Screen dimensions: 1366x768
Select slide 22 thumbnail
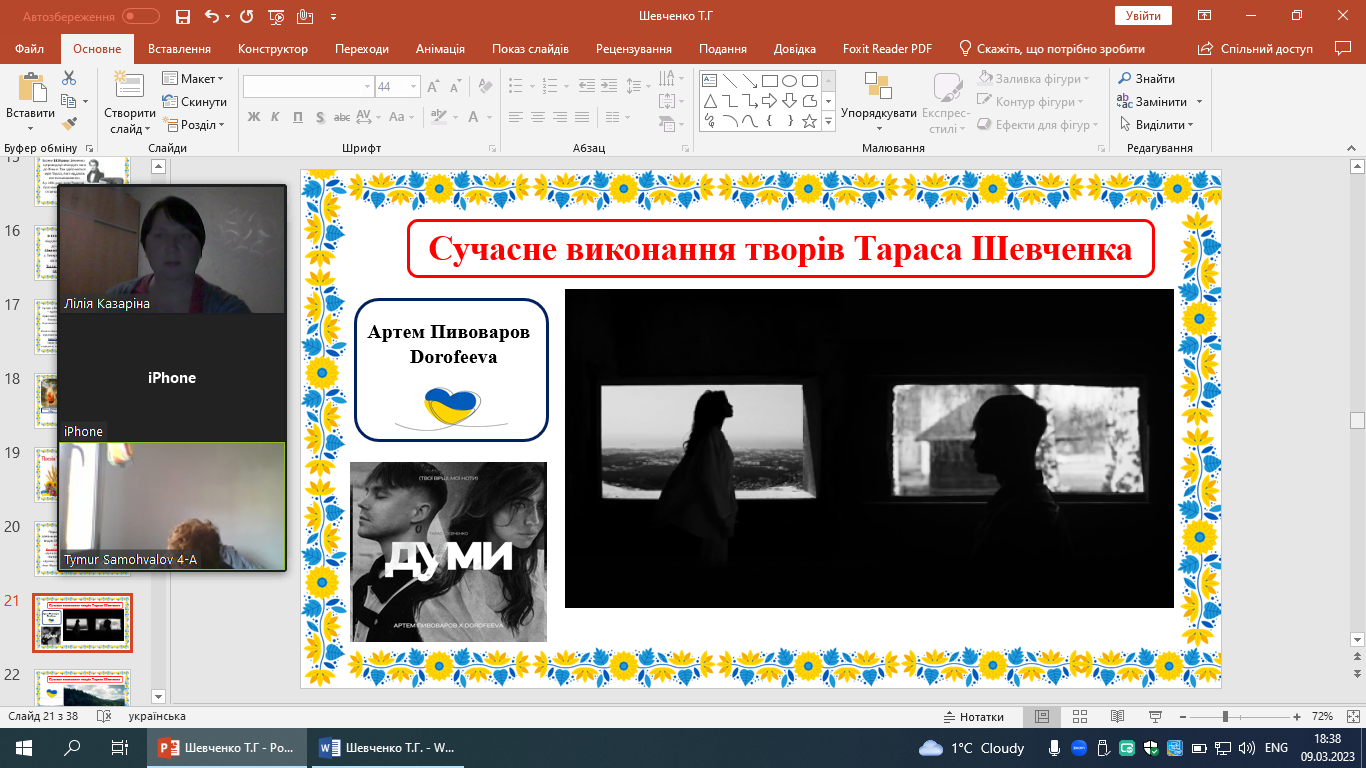tap(82, 690)
